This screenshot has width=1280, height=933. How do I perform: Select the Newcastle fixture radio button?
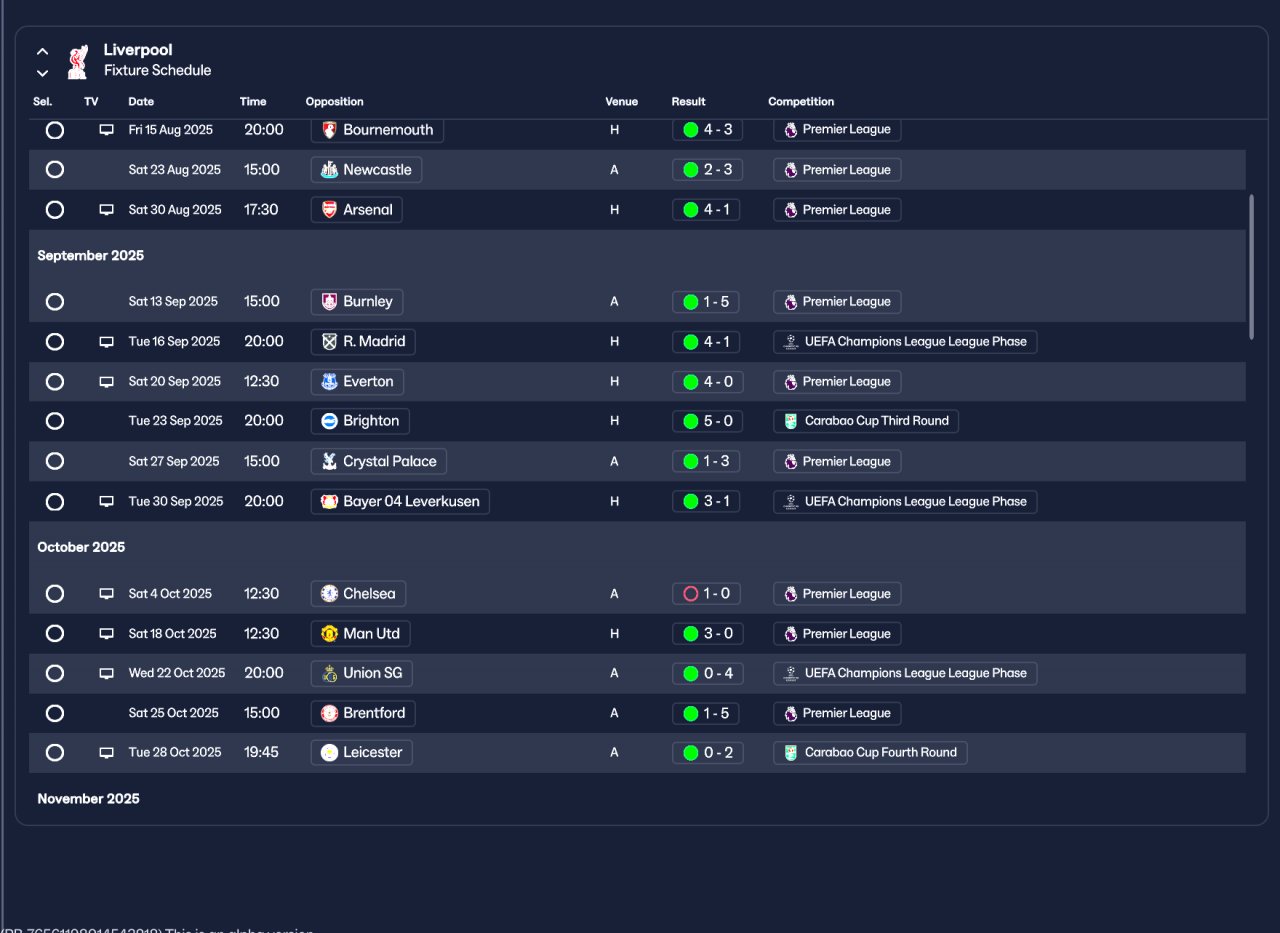coord(55,170)
